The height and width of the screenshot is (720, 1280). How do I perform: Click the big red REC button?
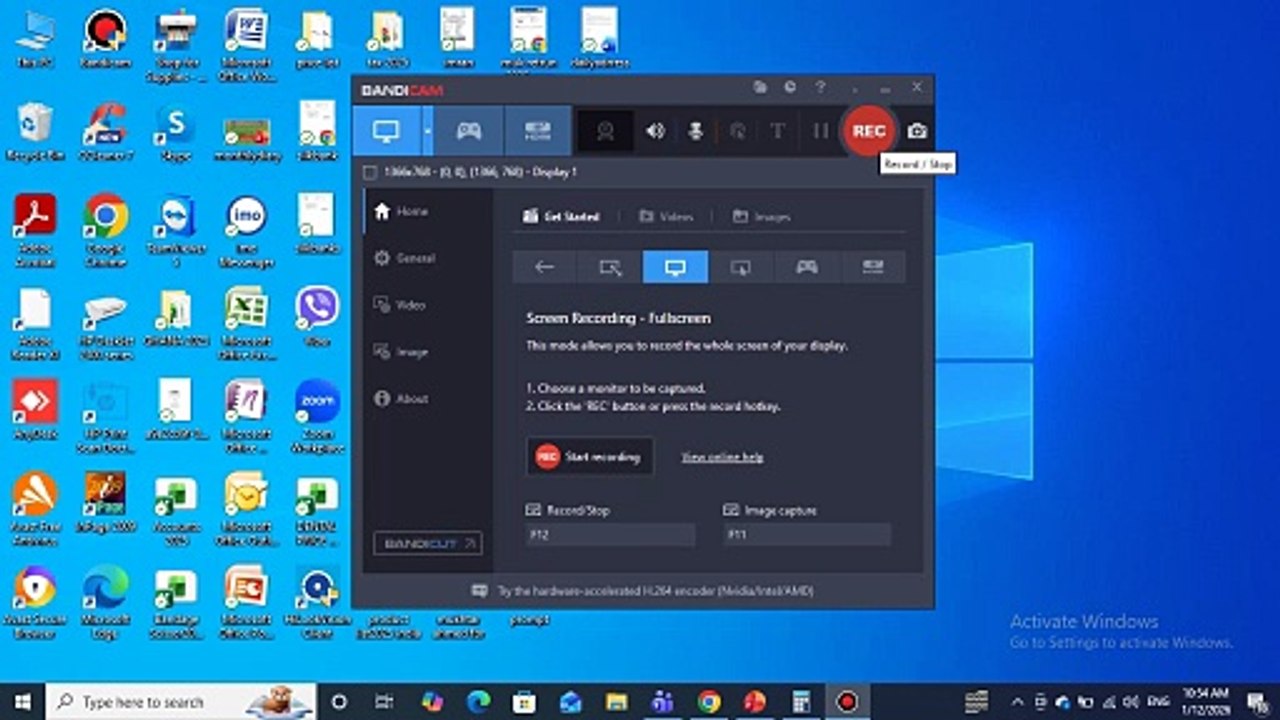click(868, 131)
